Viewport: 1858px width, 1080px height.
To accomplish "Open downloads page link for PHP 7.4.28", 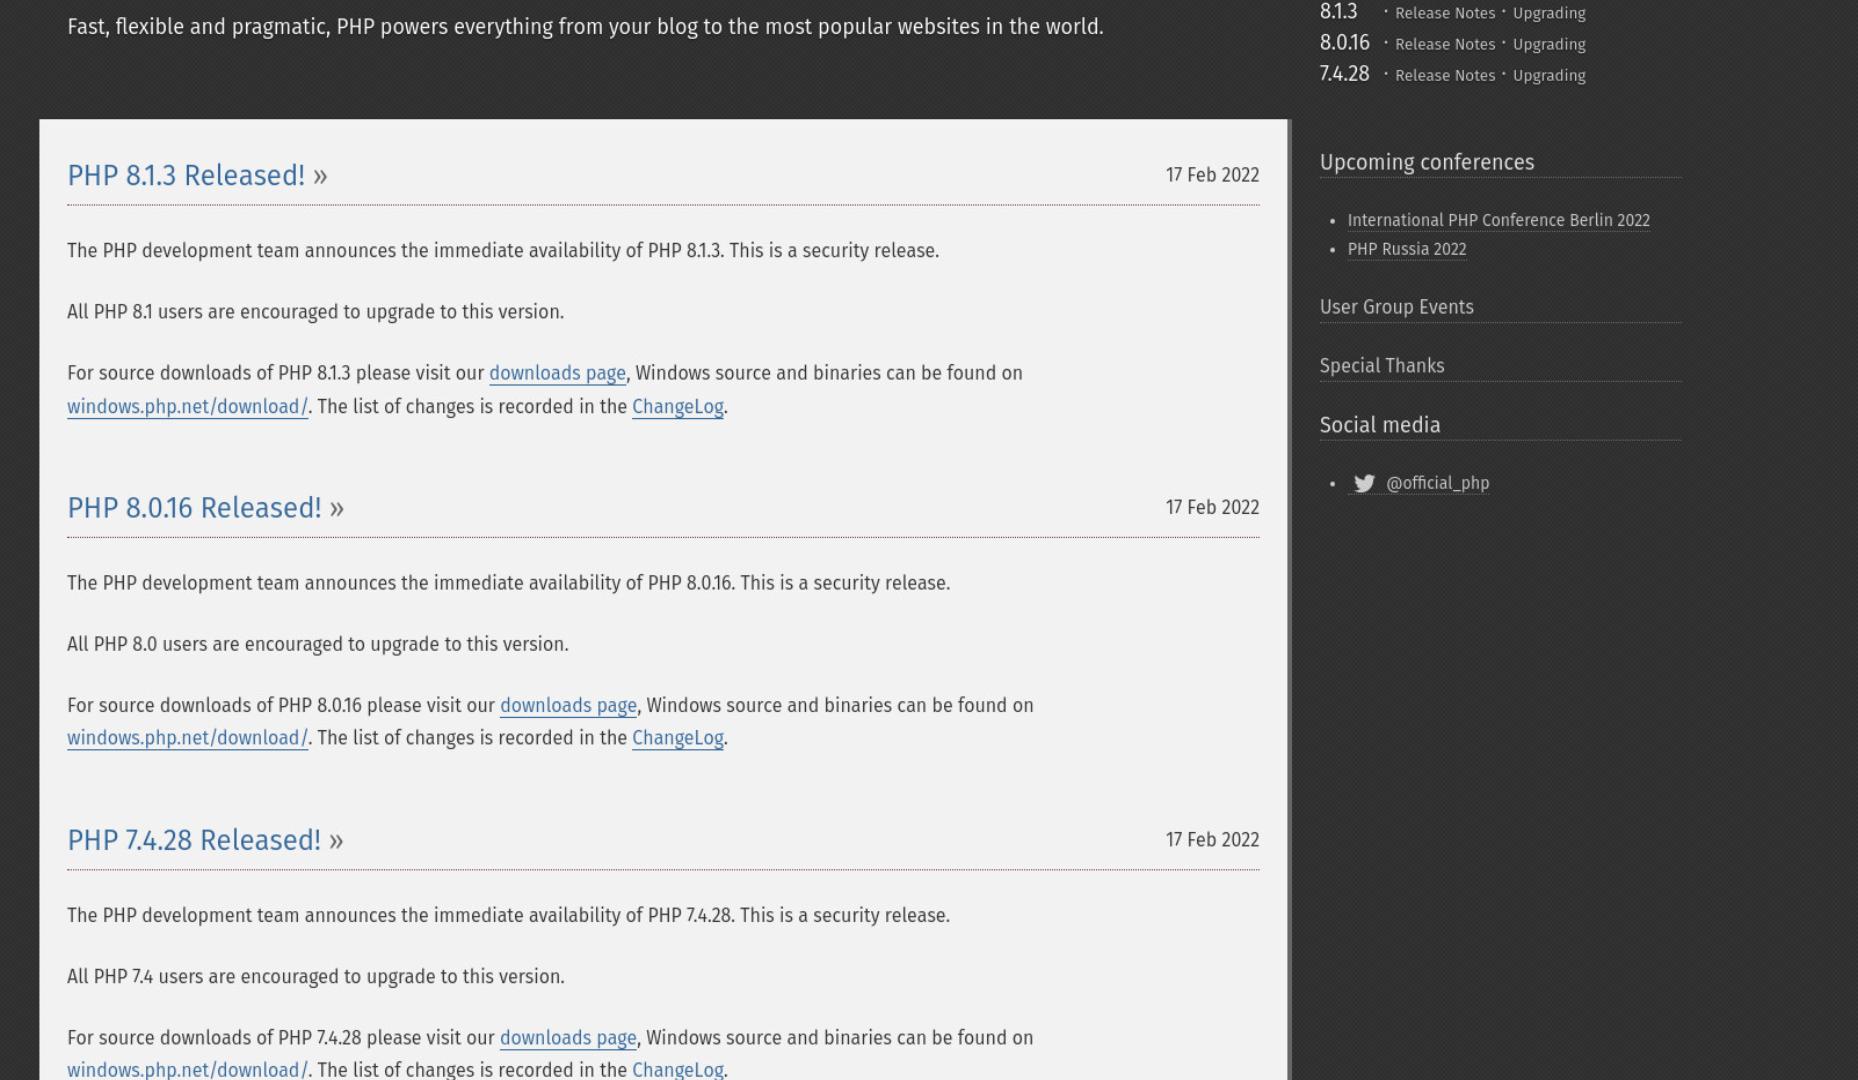I will tap(568, 1038).
